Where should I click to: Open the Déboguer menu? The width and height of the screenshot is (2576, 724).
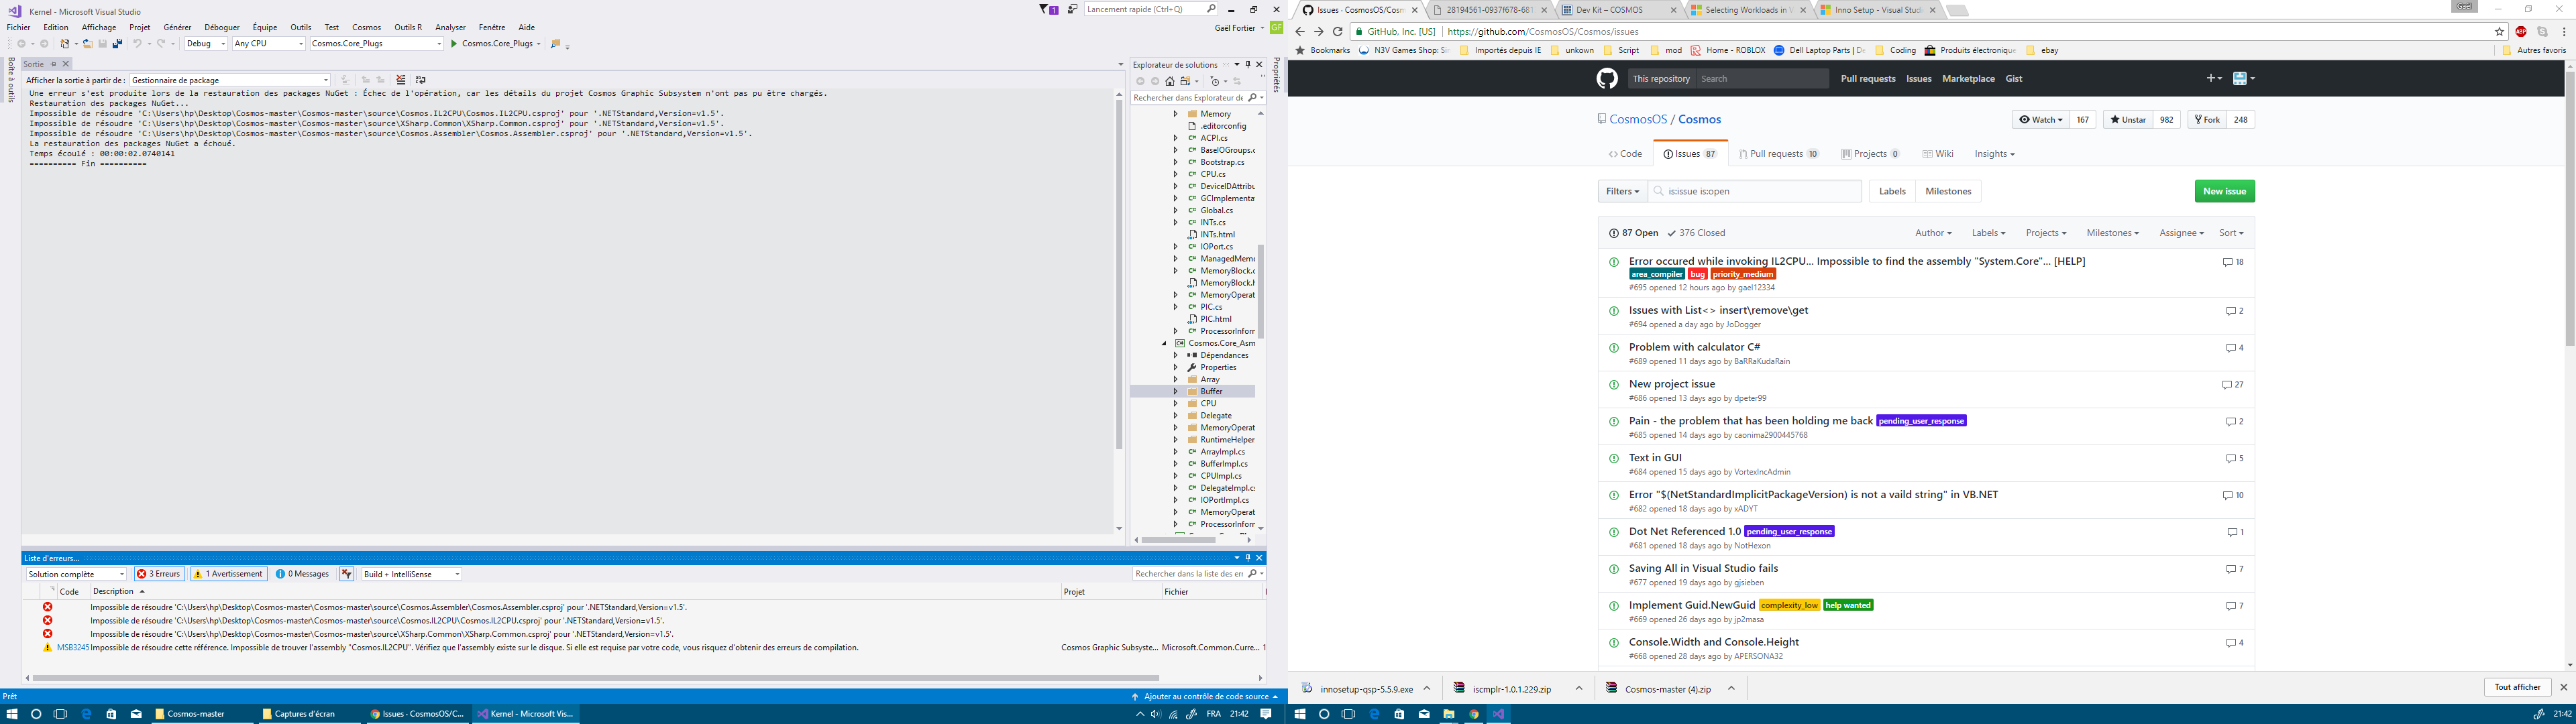click(222, 27)
